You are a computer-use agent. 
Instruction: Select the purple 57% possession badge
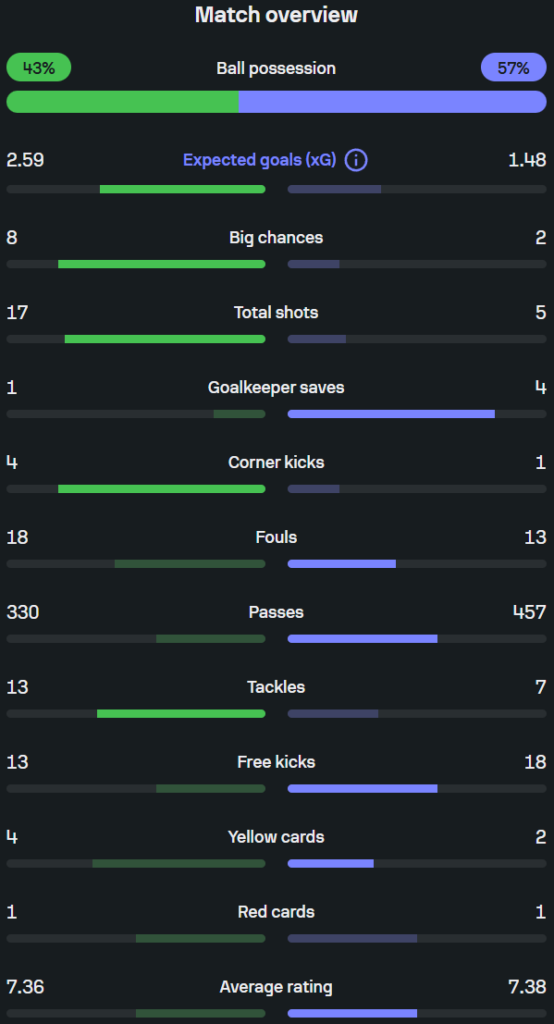(x=513, y=67)
